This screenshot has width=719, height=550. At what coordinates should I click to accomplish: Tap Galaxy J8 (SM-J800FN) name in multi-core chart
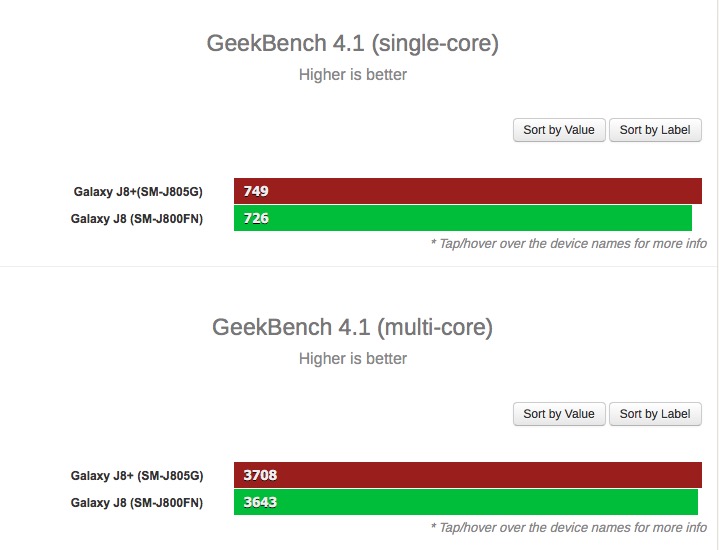coord(137,502)
